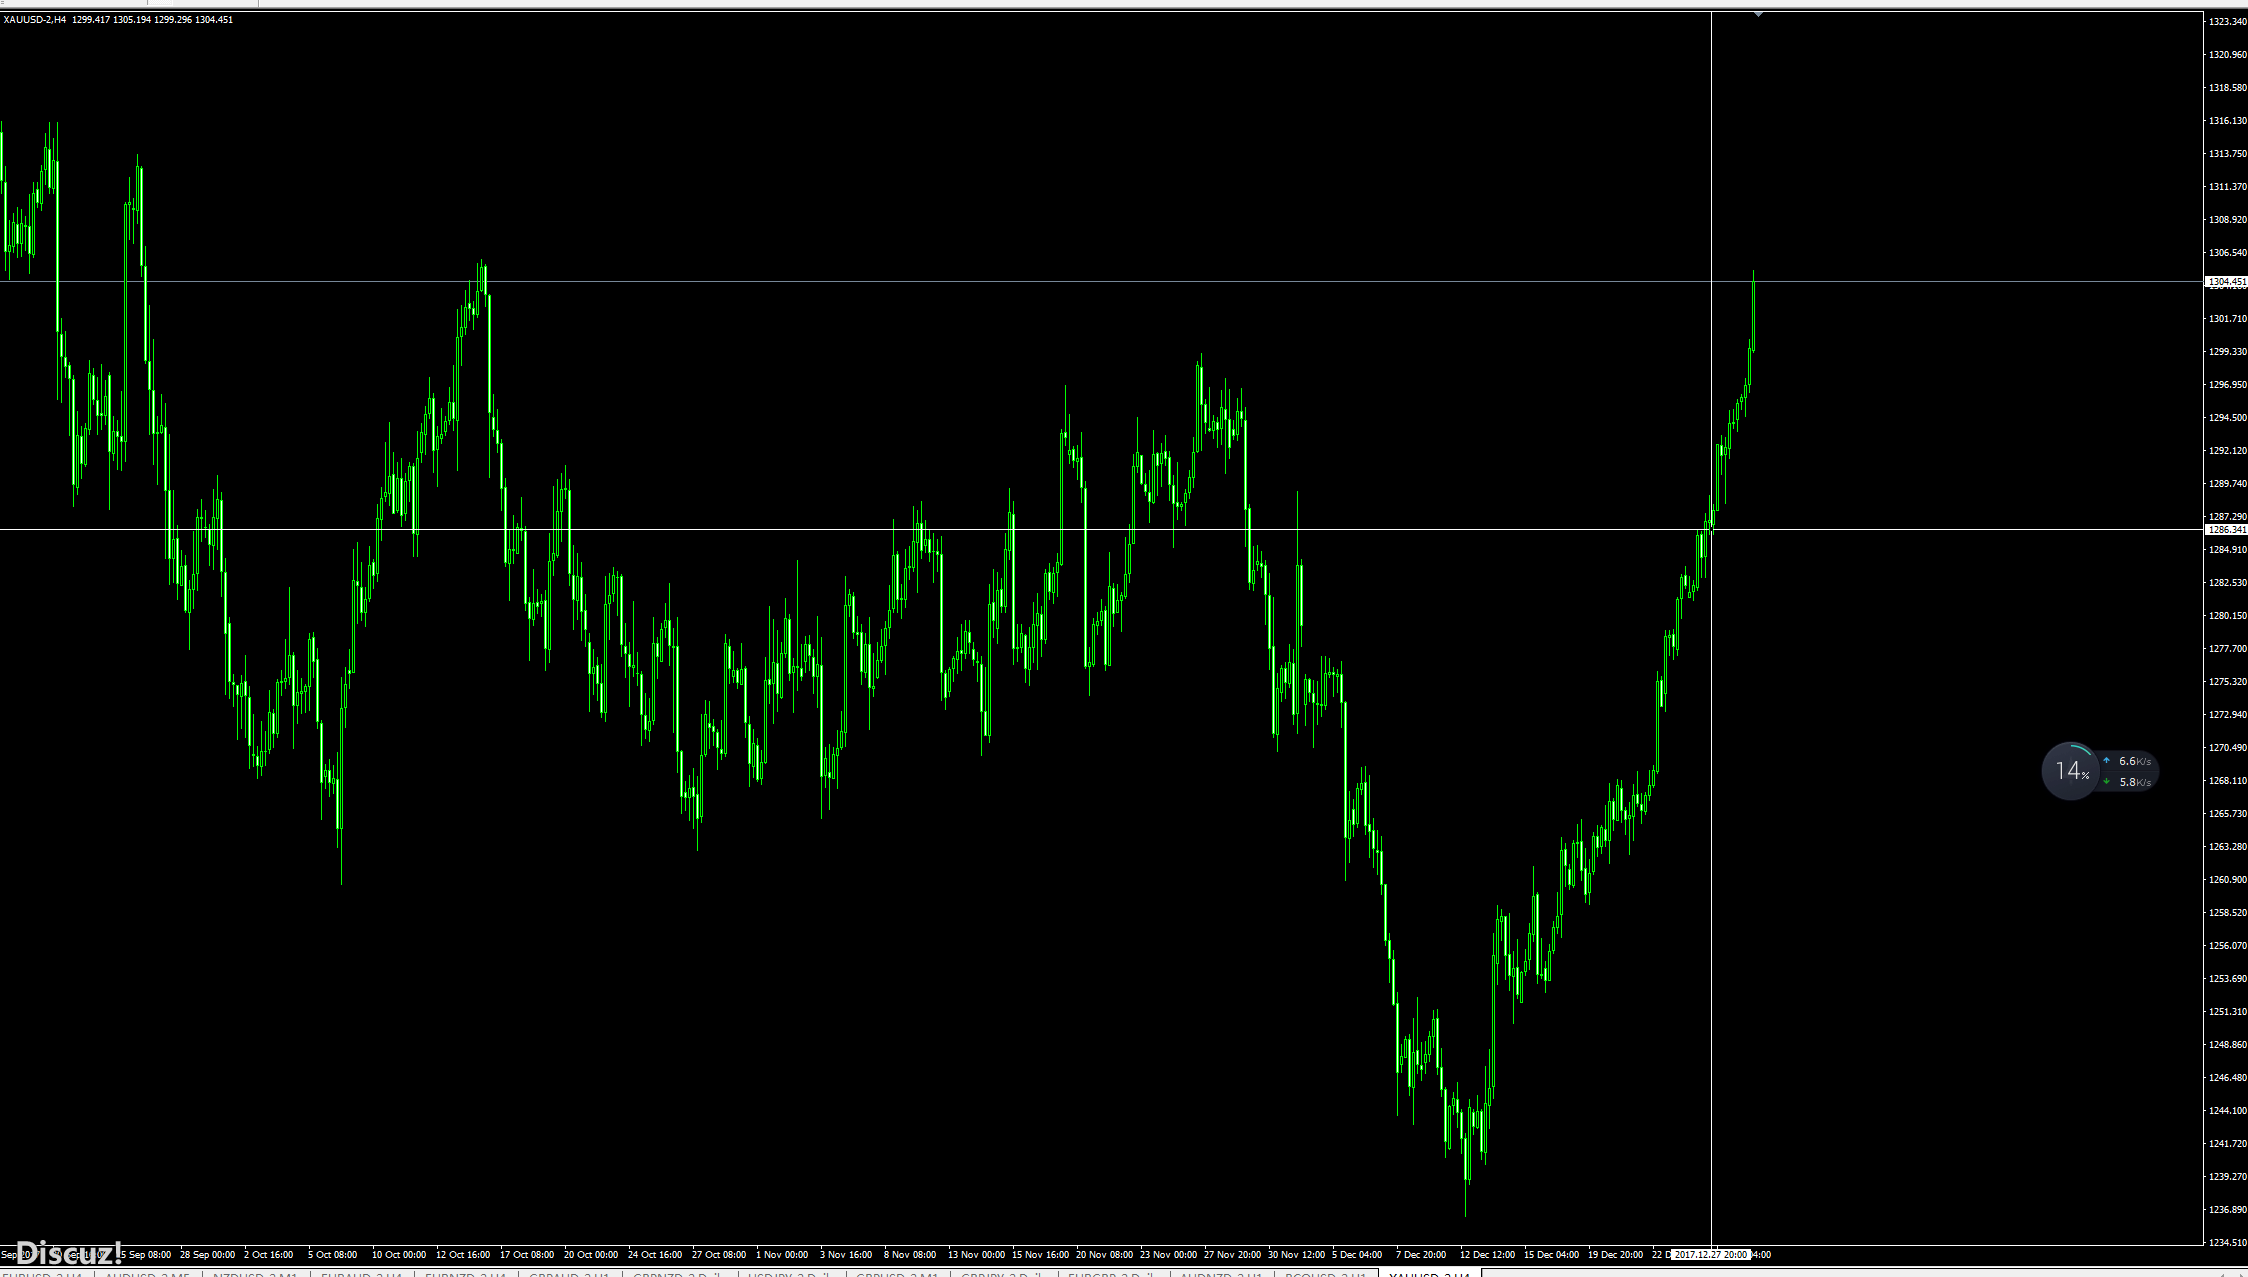This screenshot has height=1277, width=2248.
Task: Switch to the AUDUSD-2,M5 chart tab
Action: (148, 1274)
